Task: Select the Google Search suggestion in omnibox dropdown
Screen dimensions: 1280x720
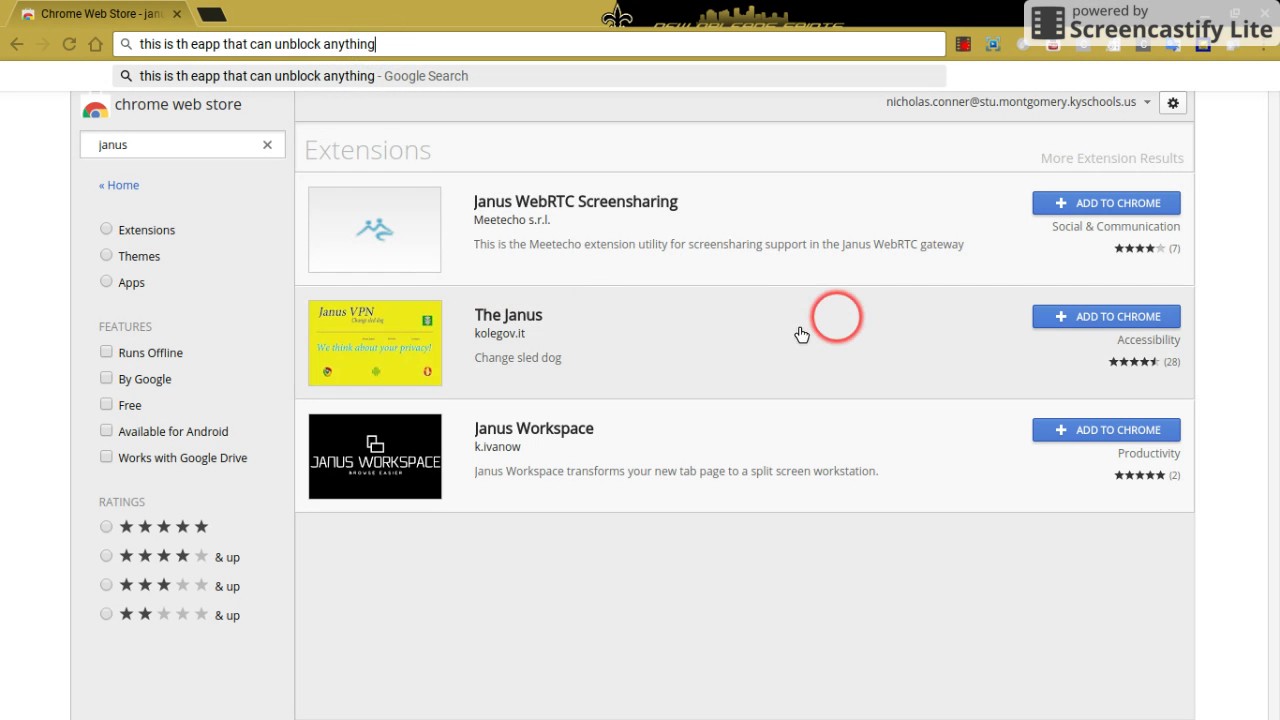Action: point(531,76)
